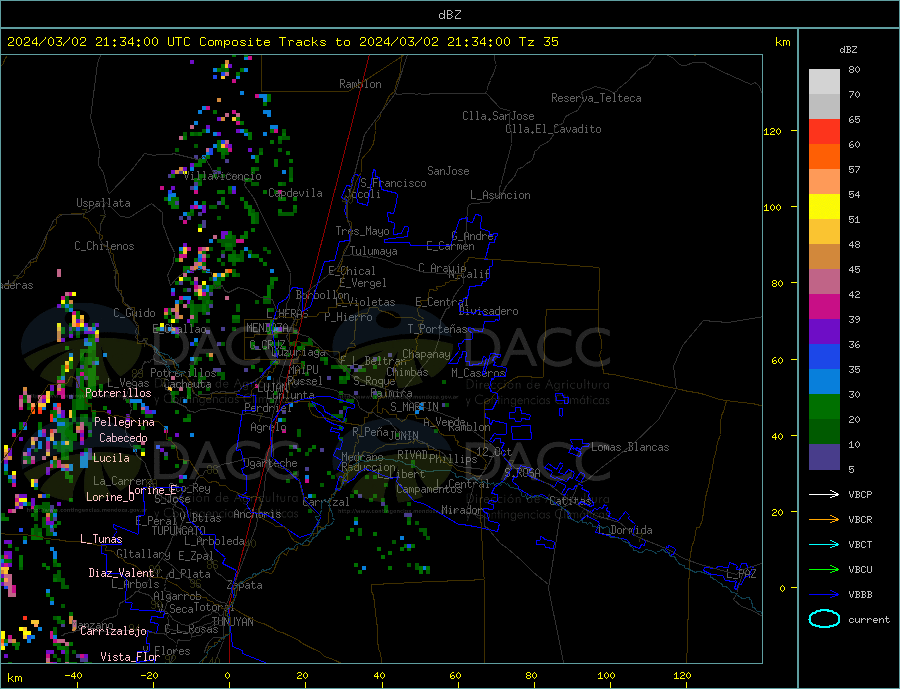This screenshot has height=689, width=900.
Task: Click the green VBCU arrow in legend
Action: pyautogui.click(x=824, y=569)
